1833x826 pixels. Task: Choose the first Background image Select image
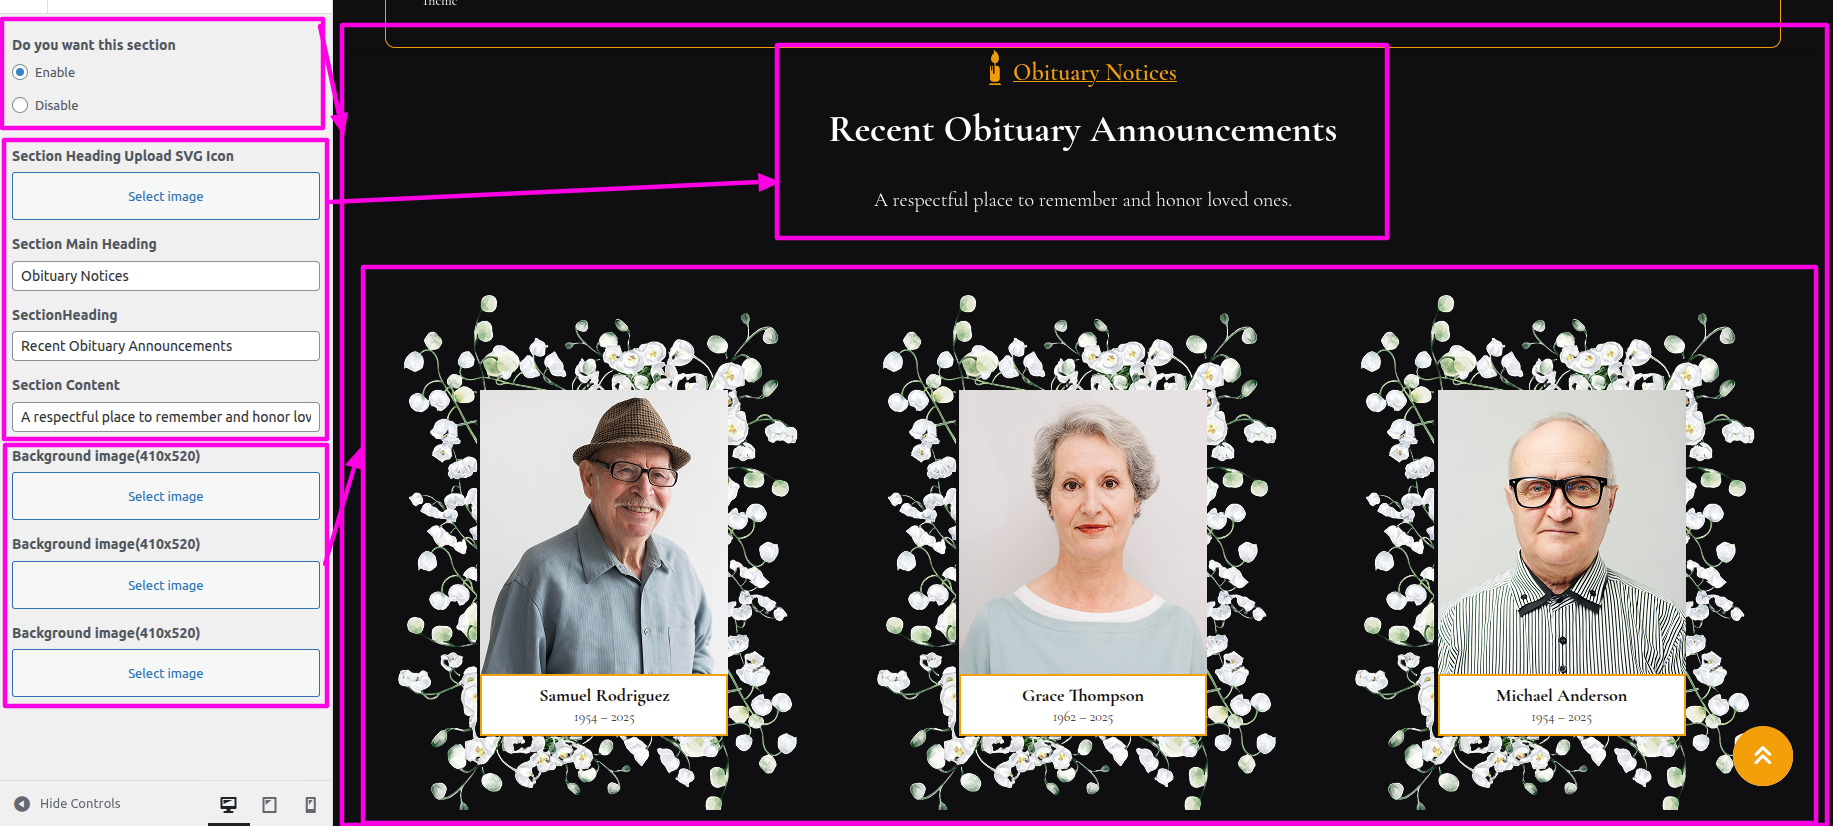(166, 496)
